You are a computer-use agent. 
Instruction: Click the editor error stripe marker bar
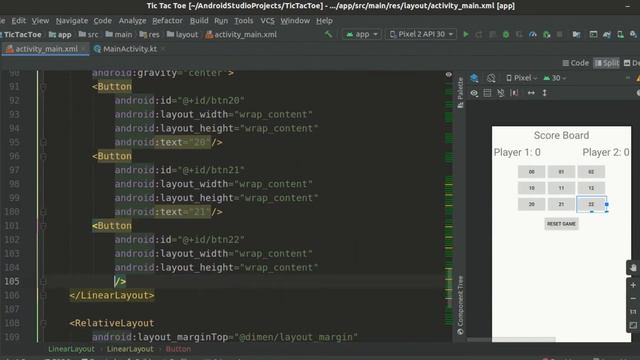pos(449,204)
